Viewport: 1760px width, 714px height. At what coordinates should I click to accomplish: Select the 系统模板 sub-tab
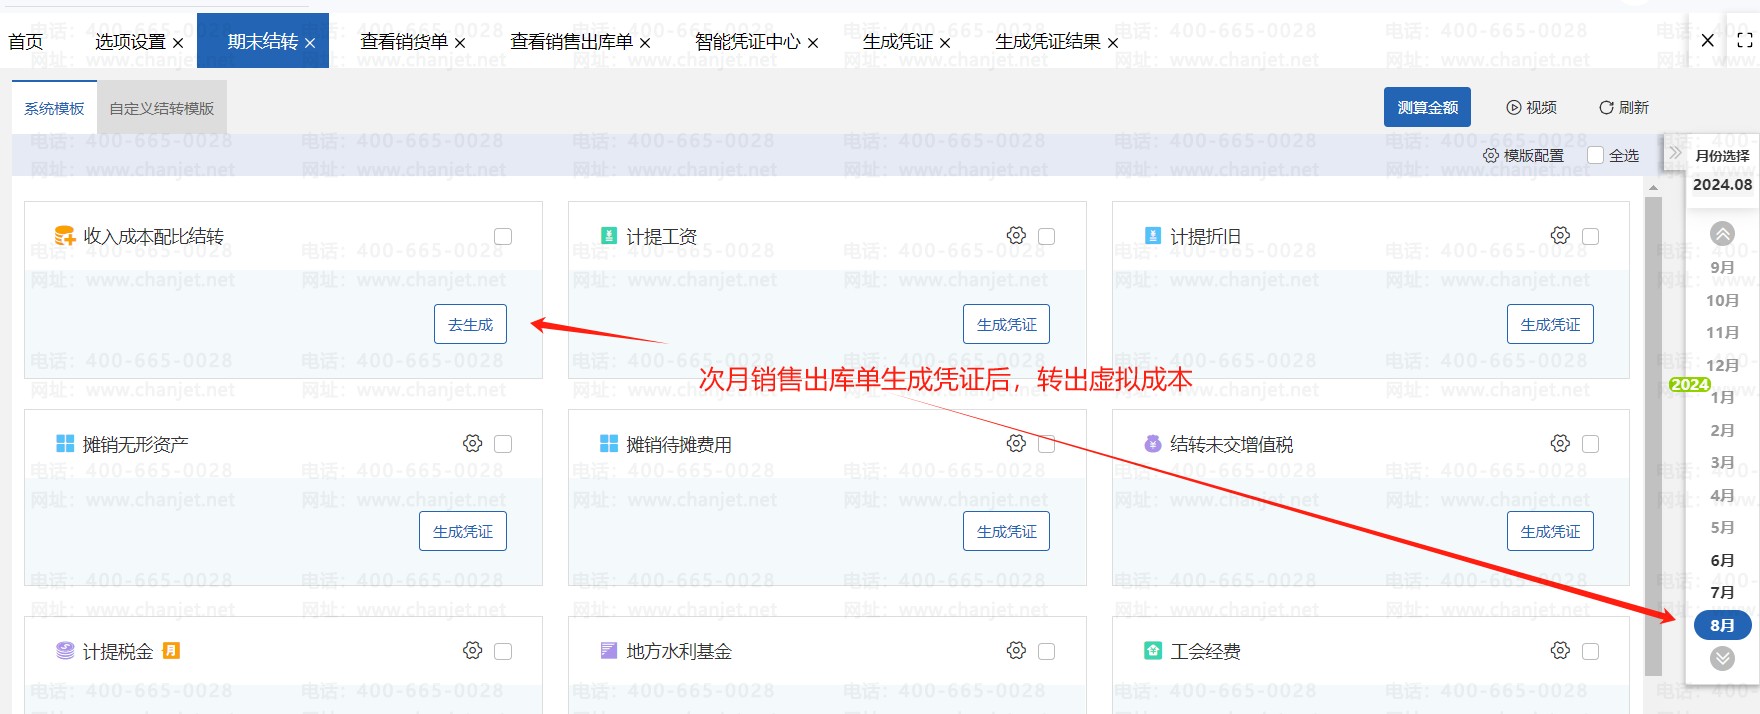click(54, 108)
